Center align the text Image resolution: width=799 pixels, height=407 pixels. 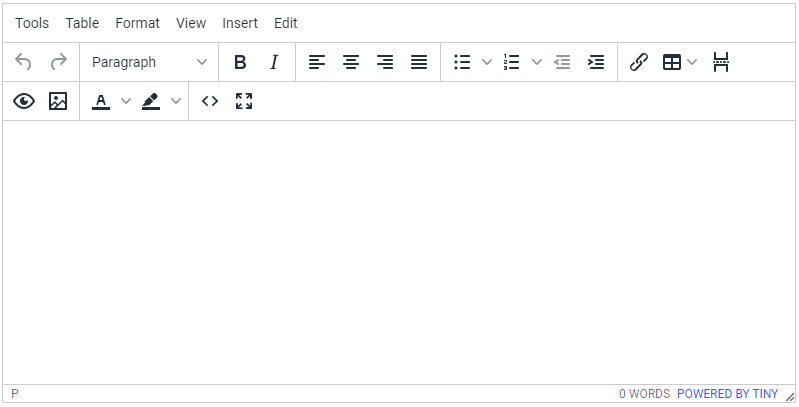351,62
